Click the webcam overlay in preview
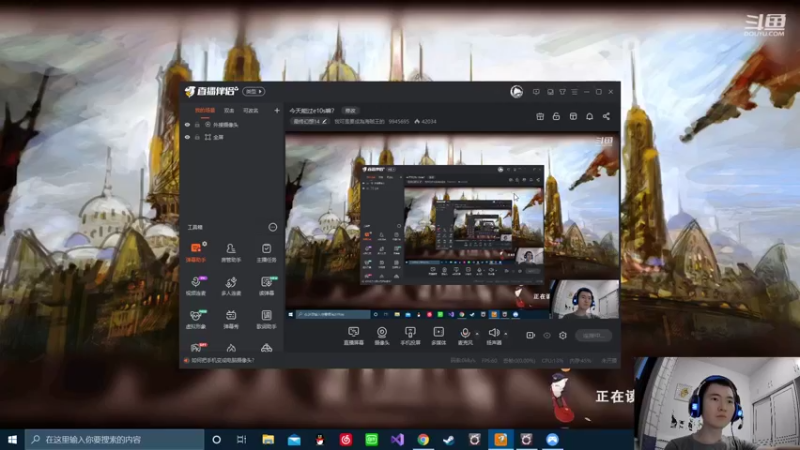This screenshot has width=800, height=450. coord(586,299)
